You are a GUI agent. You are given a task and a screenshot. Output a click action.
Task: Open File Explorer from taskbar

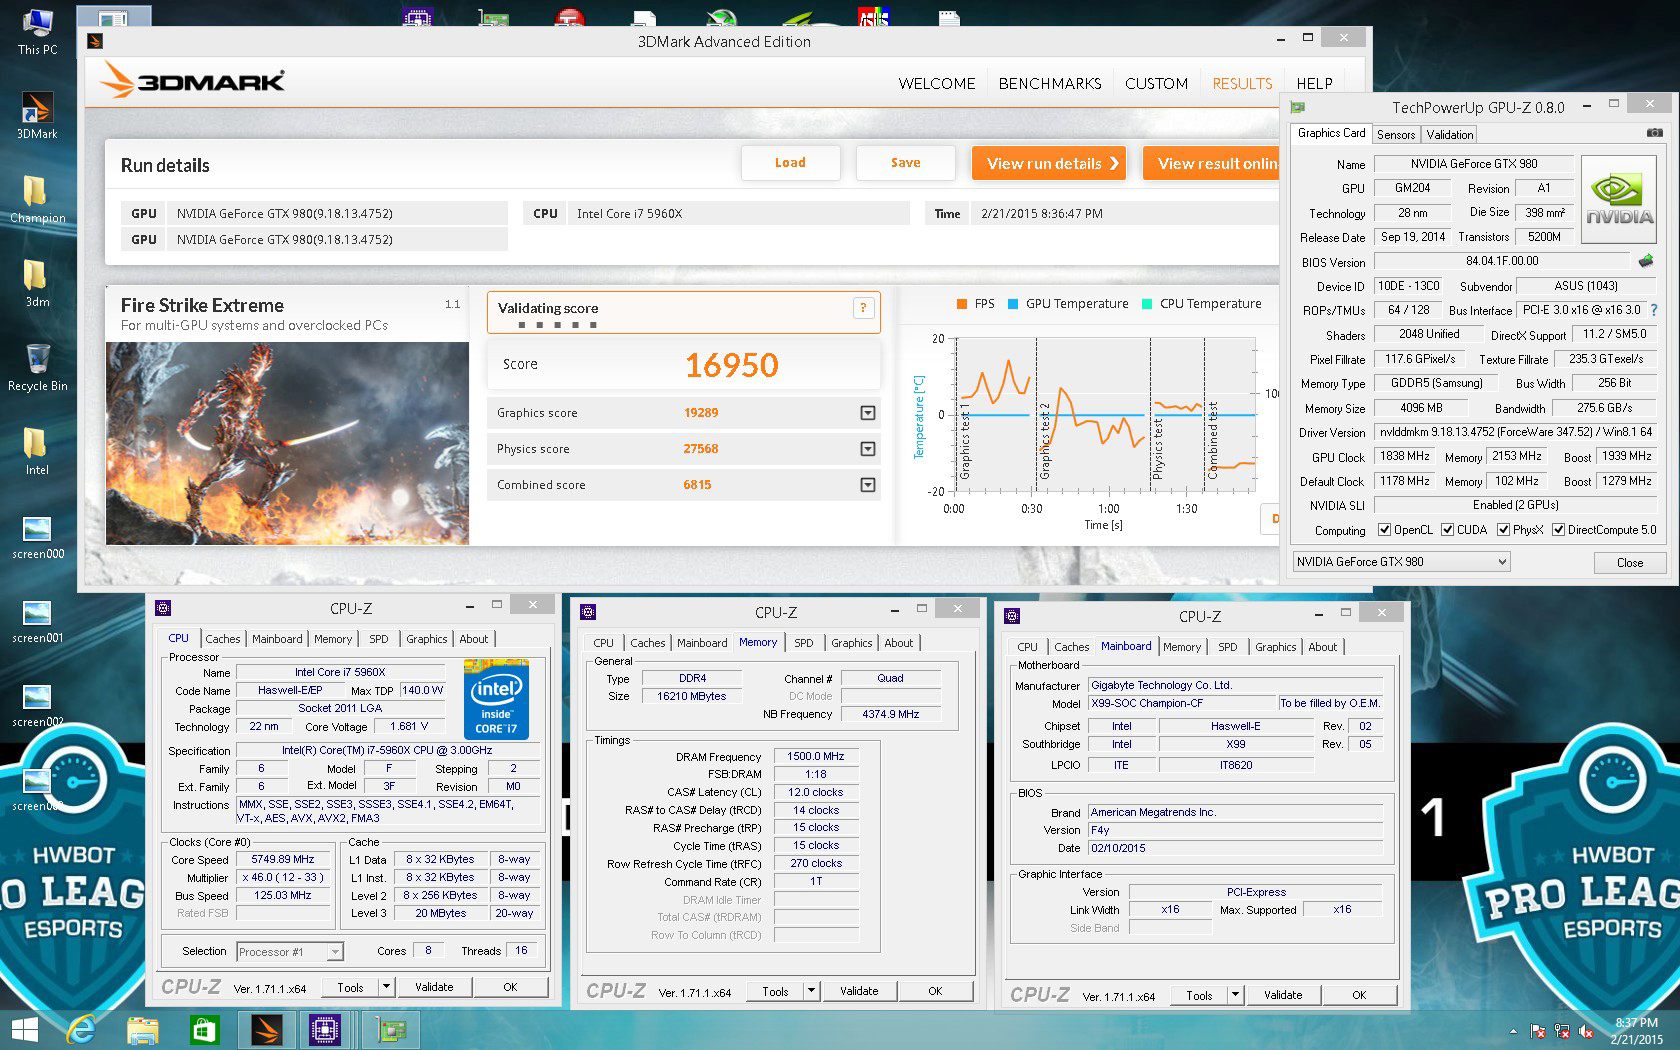click(143, 1030)
